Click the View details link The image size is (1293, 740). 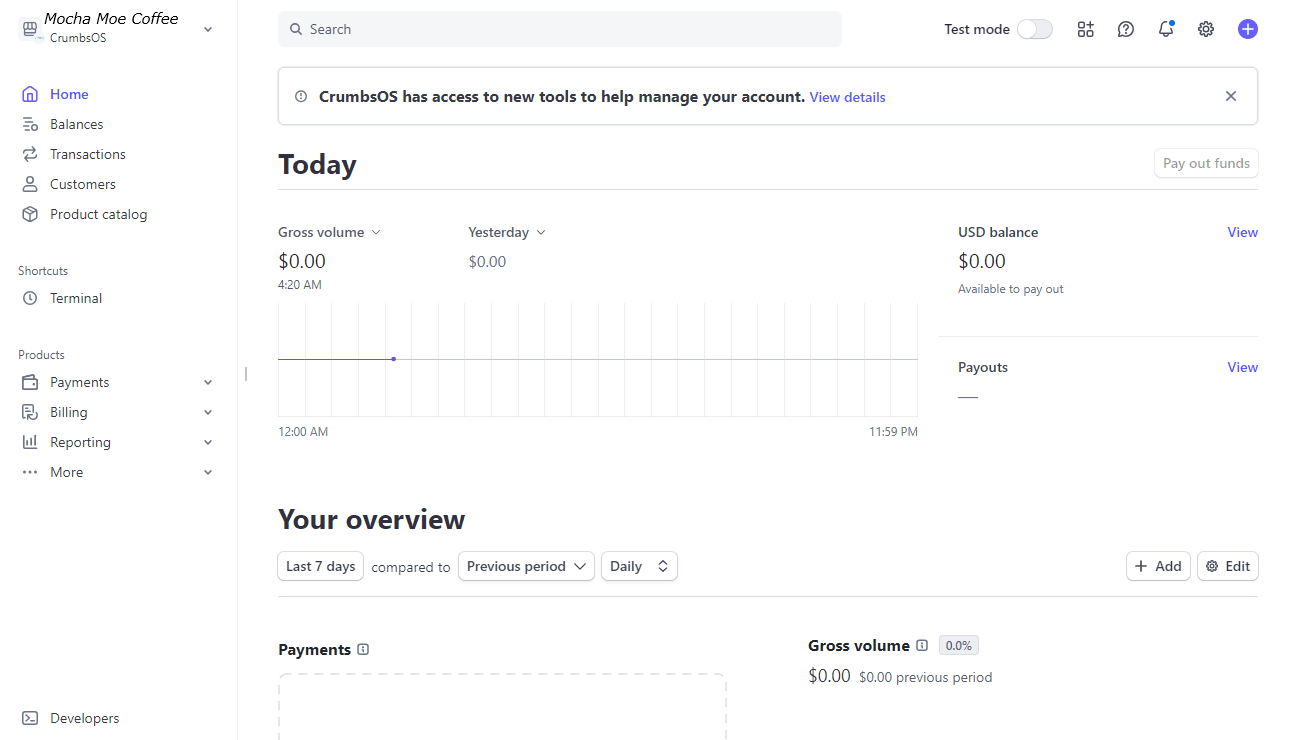pos(847,97)
